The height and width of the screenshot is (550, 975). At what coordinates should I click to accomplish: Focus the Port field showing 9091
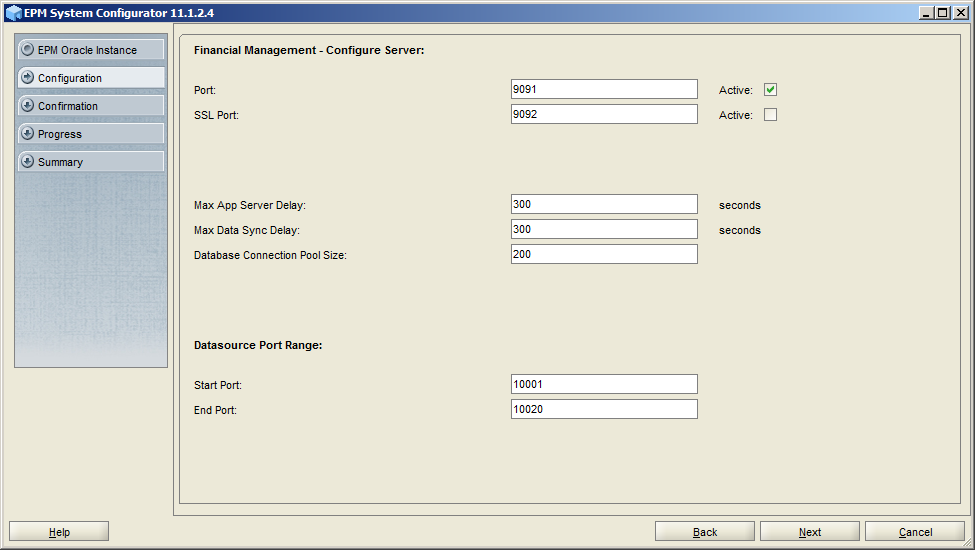[604, 89]
